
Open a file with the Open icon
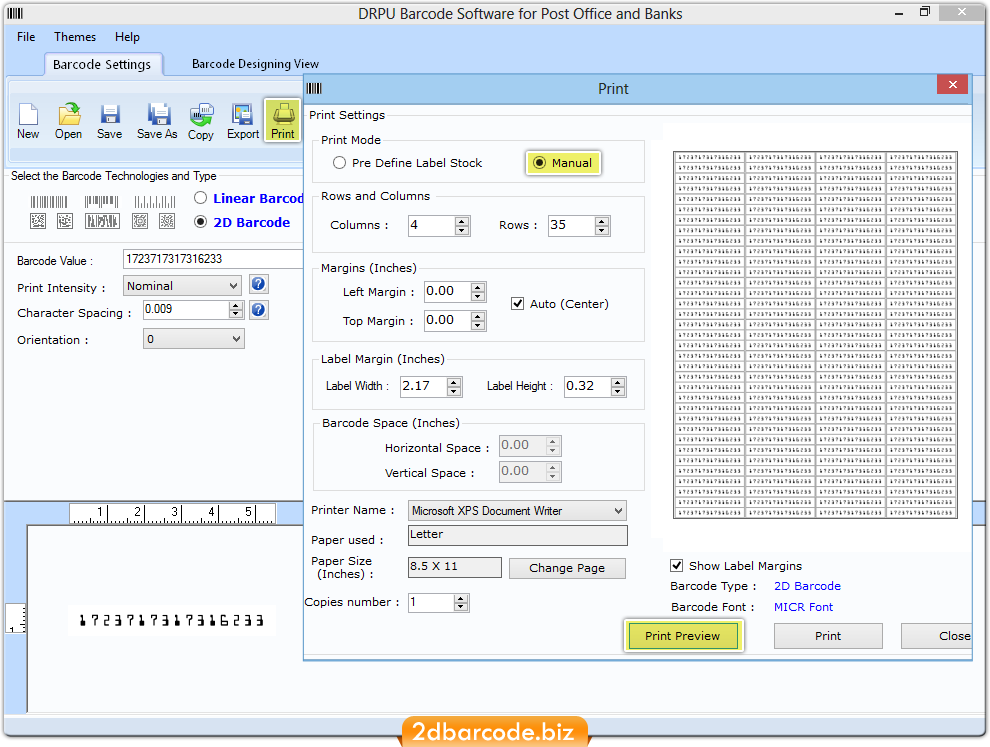point(68,121)
